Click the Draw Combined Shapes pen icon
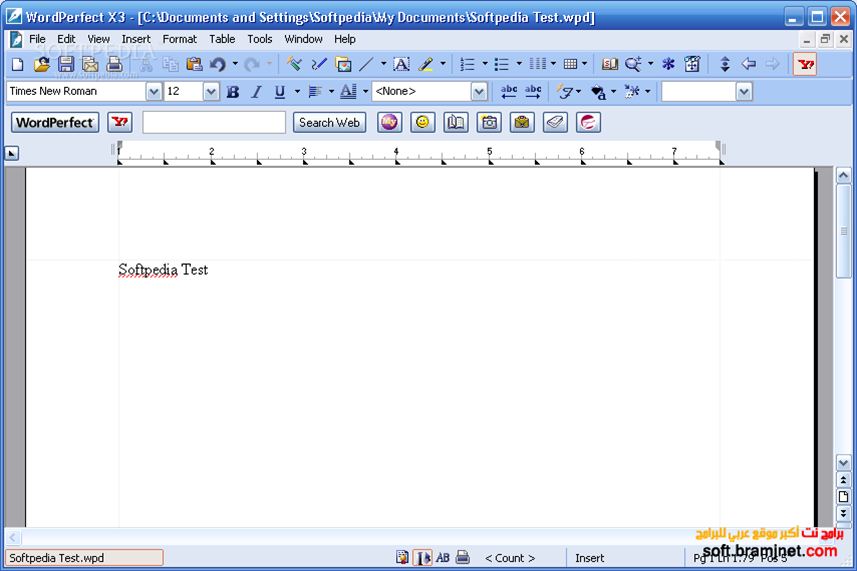 pos(319,64)
